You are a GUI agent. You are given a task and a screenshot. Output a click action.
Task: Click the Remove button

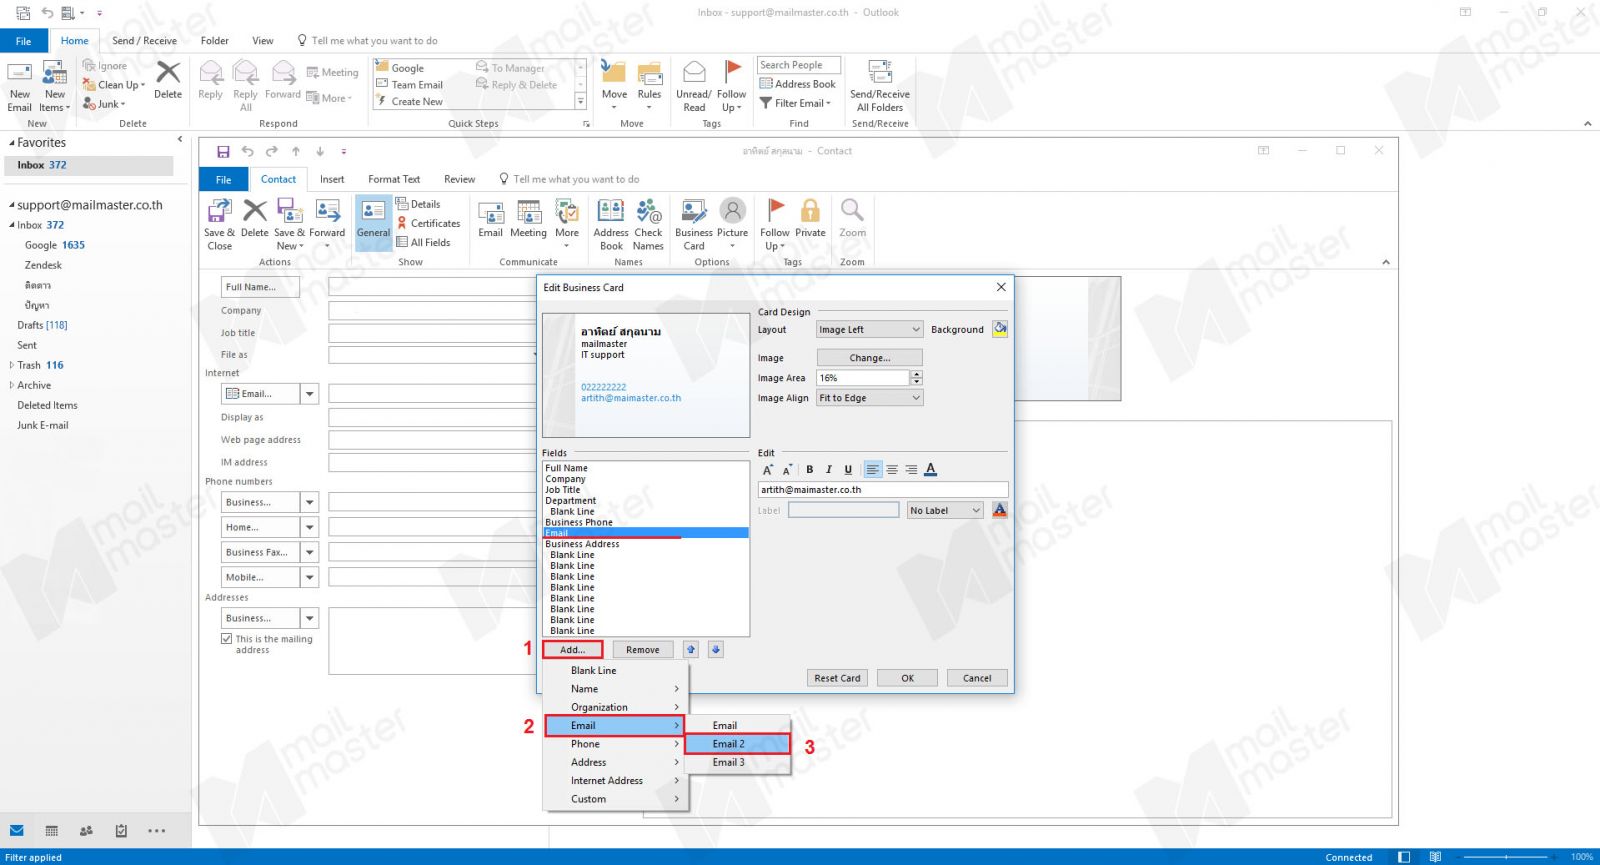click(643, 650)
